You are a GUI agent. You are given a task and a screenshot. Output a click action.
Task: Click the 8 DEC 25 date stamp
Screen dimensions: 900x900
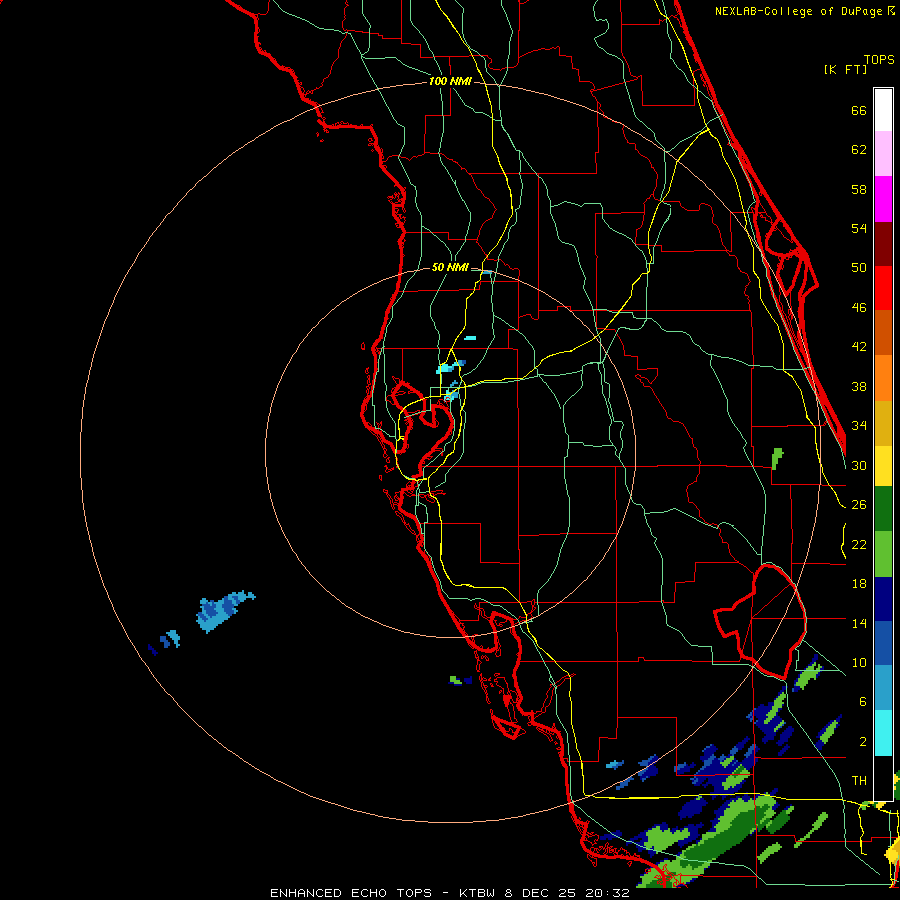tap(541, 893)
